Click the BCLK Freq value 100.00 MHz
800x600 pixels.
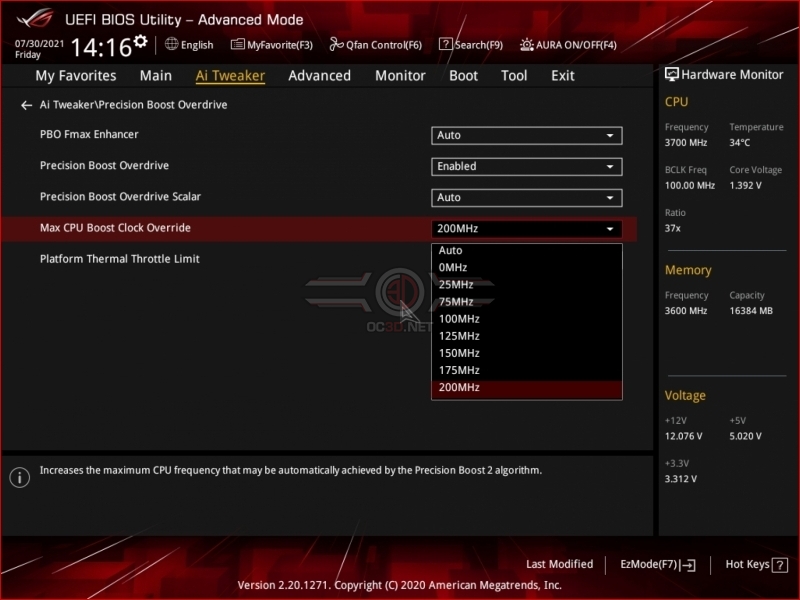click(689, 186)
